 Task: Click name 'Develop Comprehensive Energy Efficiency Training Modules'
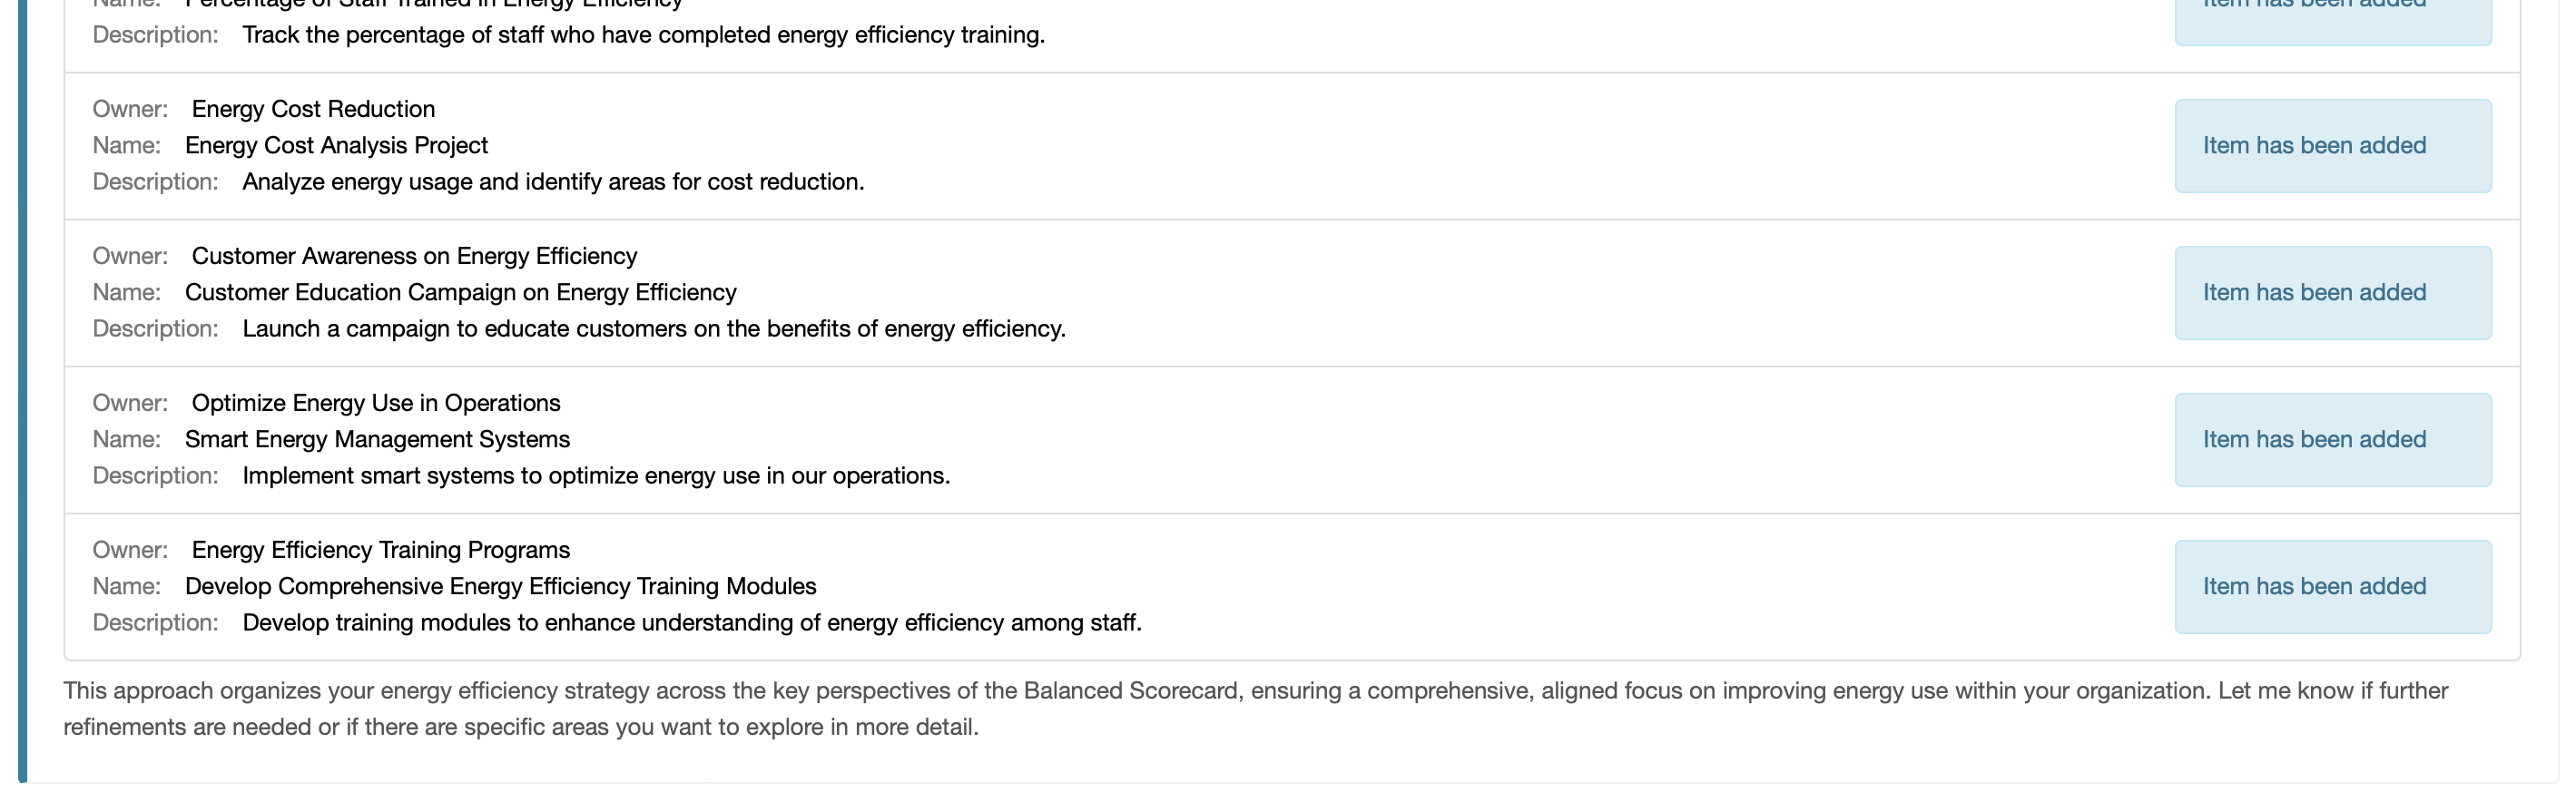tap(500, 587)
